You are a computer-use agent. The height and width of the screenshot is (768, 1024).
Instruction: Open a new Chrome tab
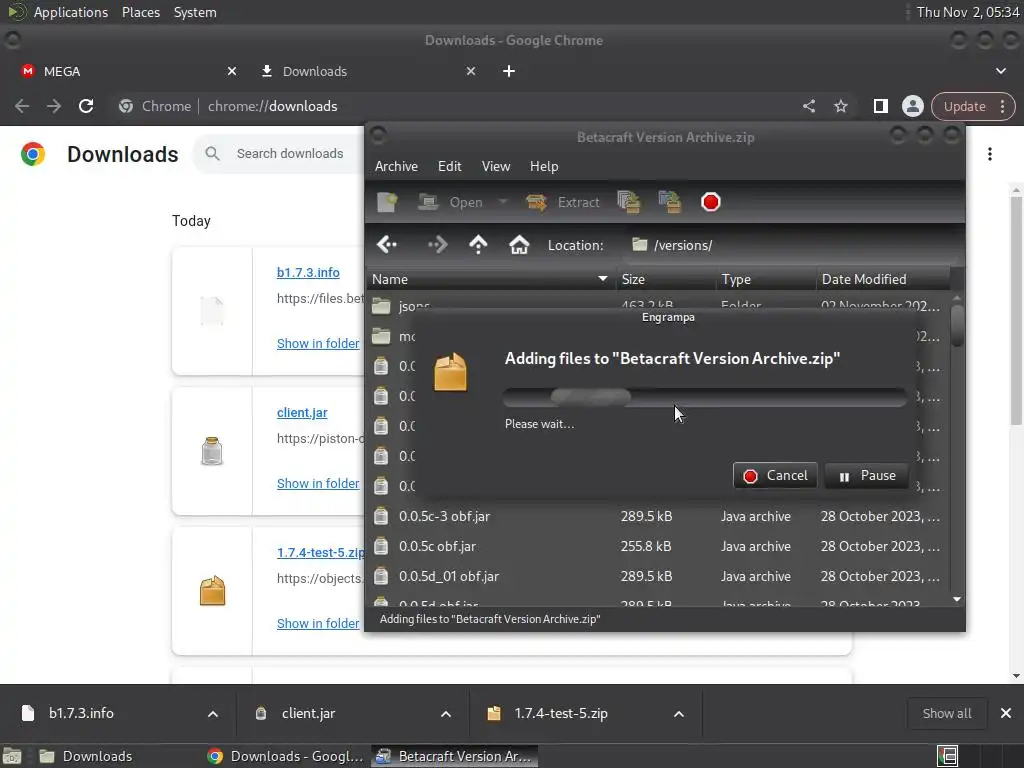pyautogui.click(x=509, y=71)
